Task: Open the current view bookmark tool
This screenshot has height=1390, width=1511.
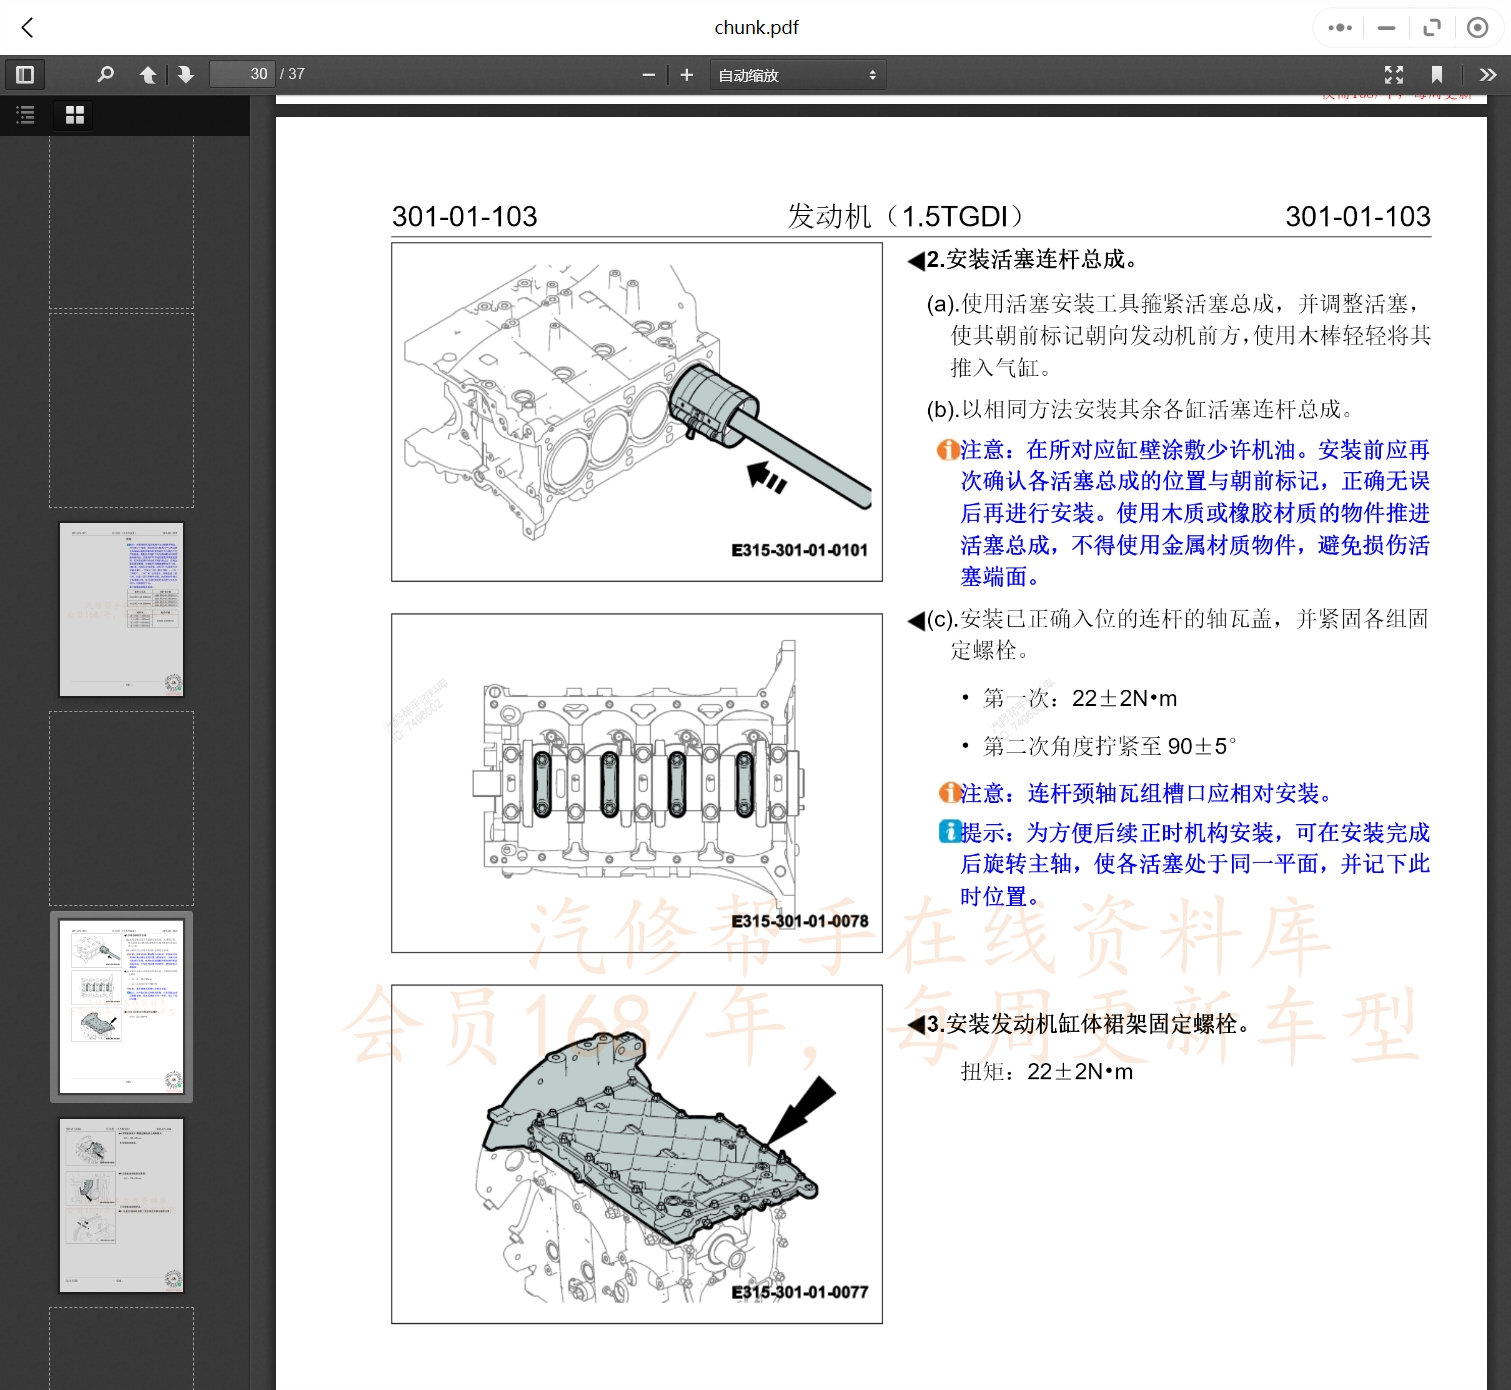Action: [1438, 74]
